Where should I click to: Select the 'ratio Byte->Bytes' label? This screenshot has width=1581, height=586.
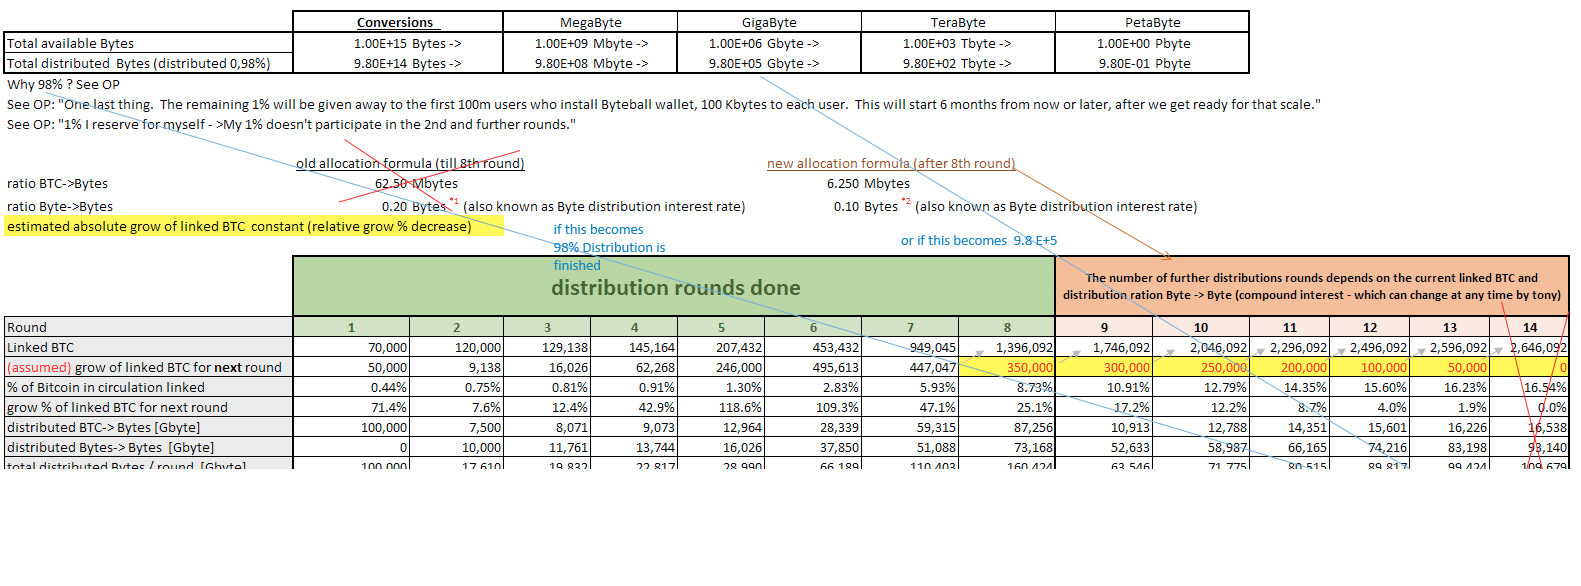[x=60, y=206]
